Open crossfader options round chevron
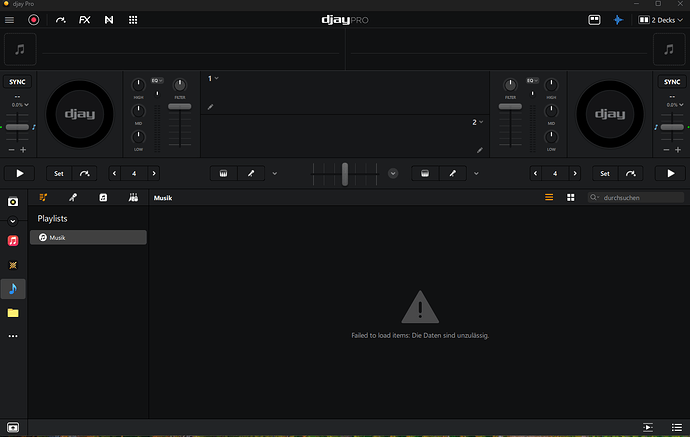 pyautogui.click(x=393, y=173)
